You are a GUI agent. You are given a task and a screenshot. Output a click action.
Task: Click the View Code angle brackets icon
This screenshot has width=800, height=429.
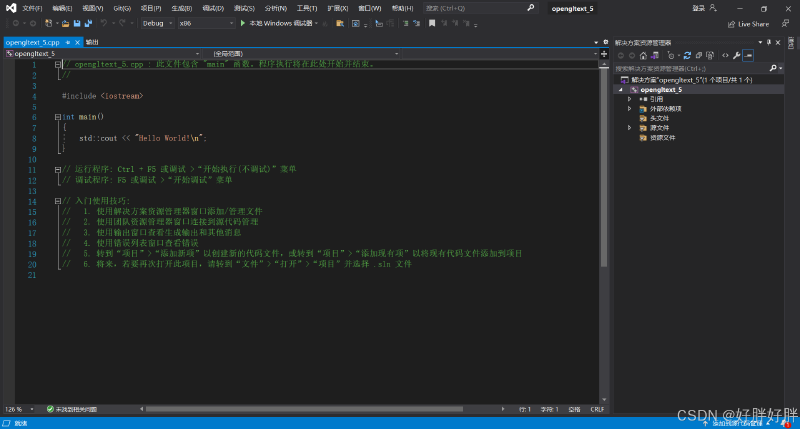725,56
